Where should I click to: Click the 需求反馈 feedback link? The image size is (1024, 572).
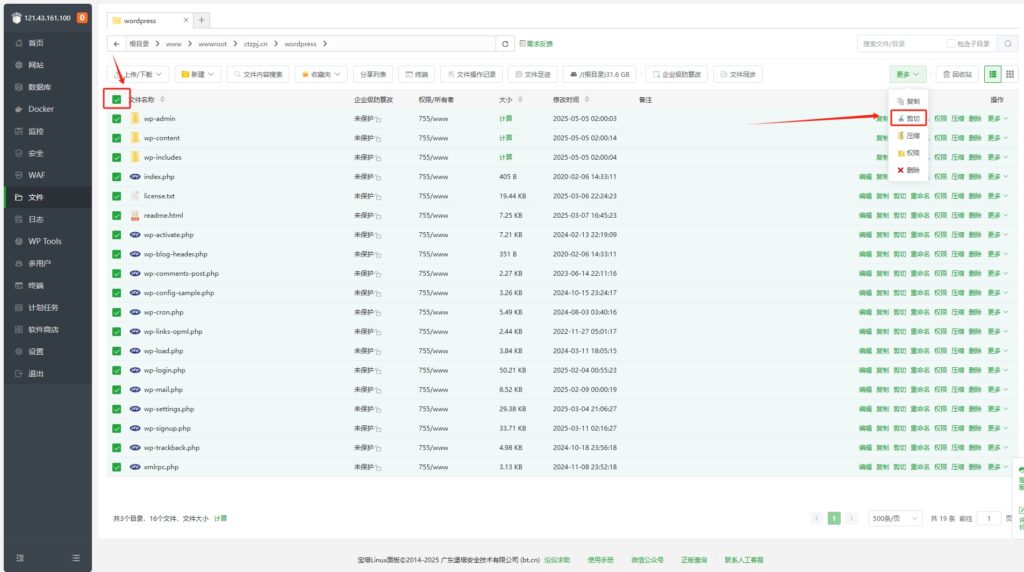536,44
